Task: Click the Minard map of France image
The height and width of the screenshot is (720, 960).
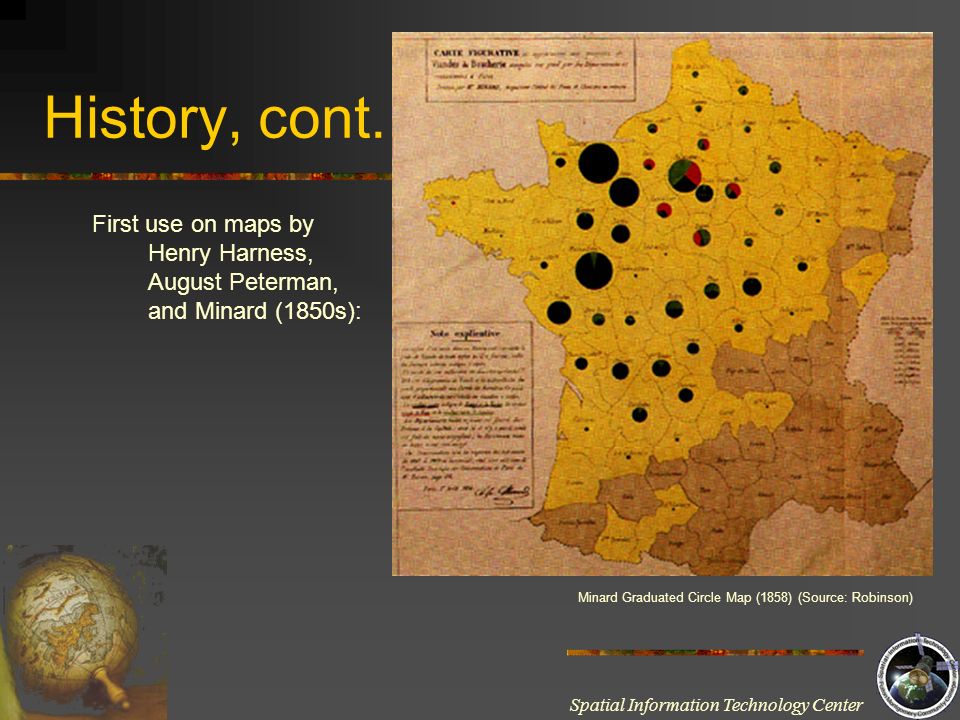Action: pyautogui.click(x=662, y=304)
